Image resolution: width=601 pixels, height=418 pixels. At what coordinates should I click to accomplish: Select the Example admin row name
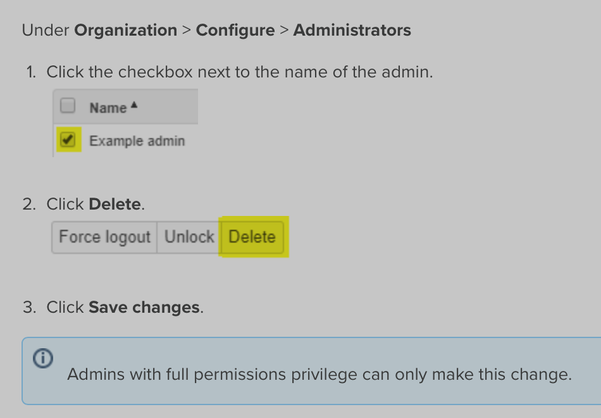(x=137, y=141)
